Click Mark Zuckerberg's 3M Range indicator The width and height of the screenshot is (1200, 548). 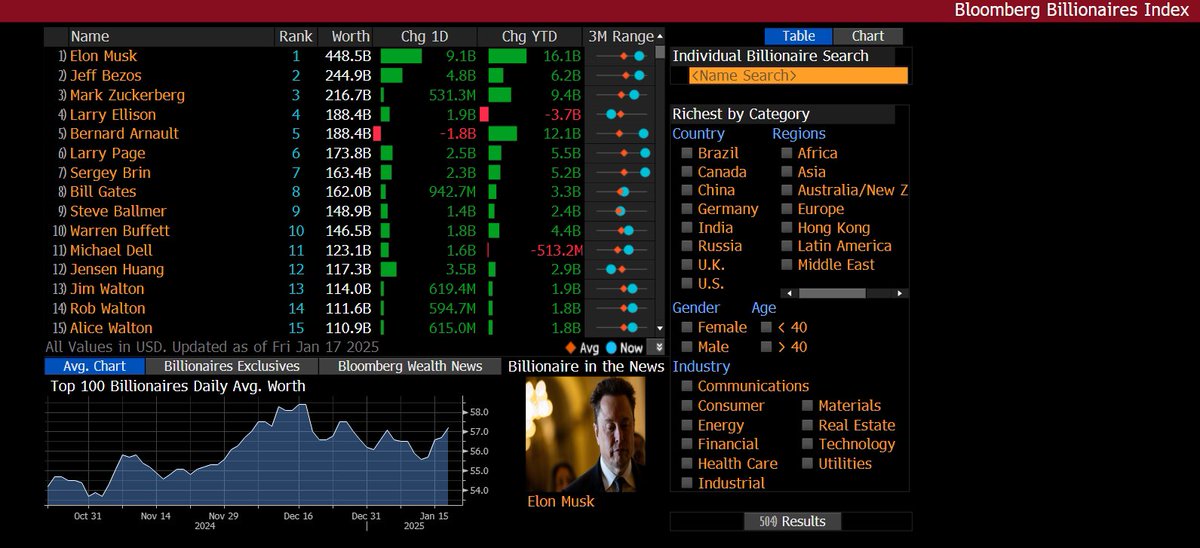[x=620, y=95]
